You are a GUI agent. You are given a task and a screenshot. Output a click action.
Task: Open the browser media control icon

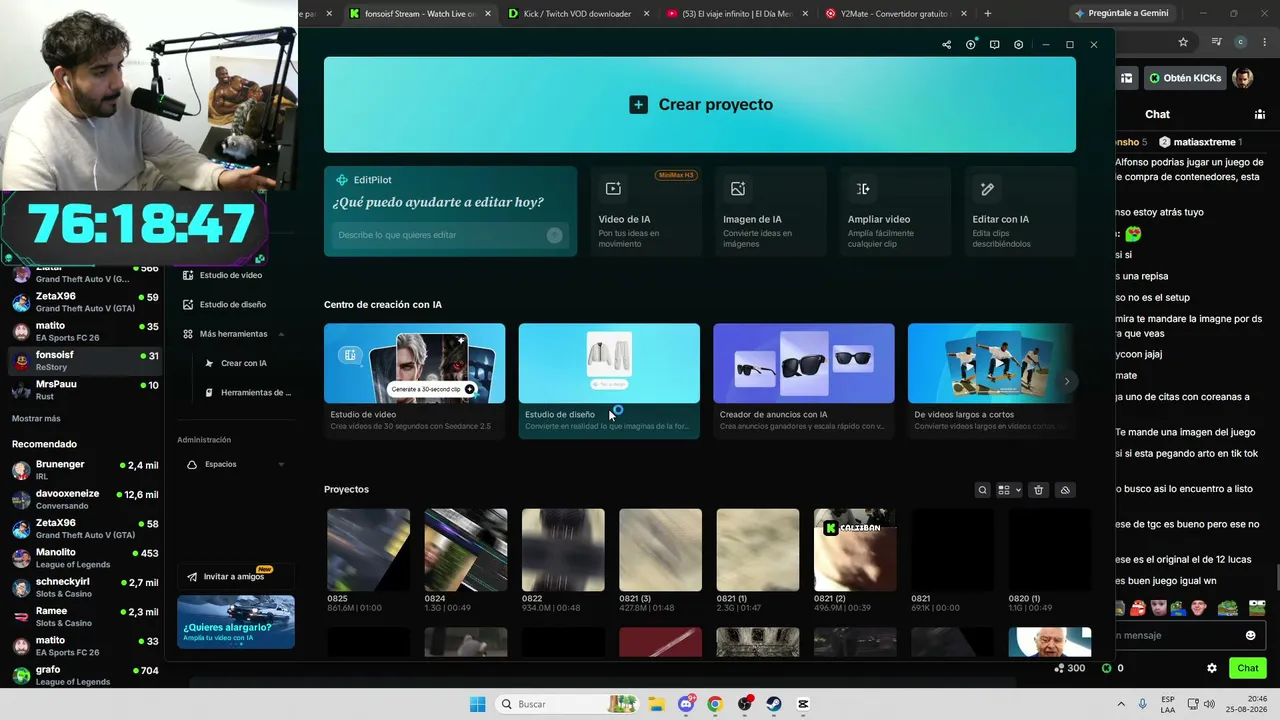(1217, 42)
